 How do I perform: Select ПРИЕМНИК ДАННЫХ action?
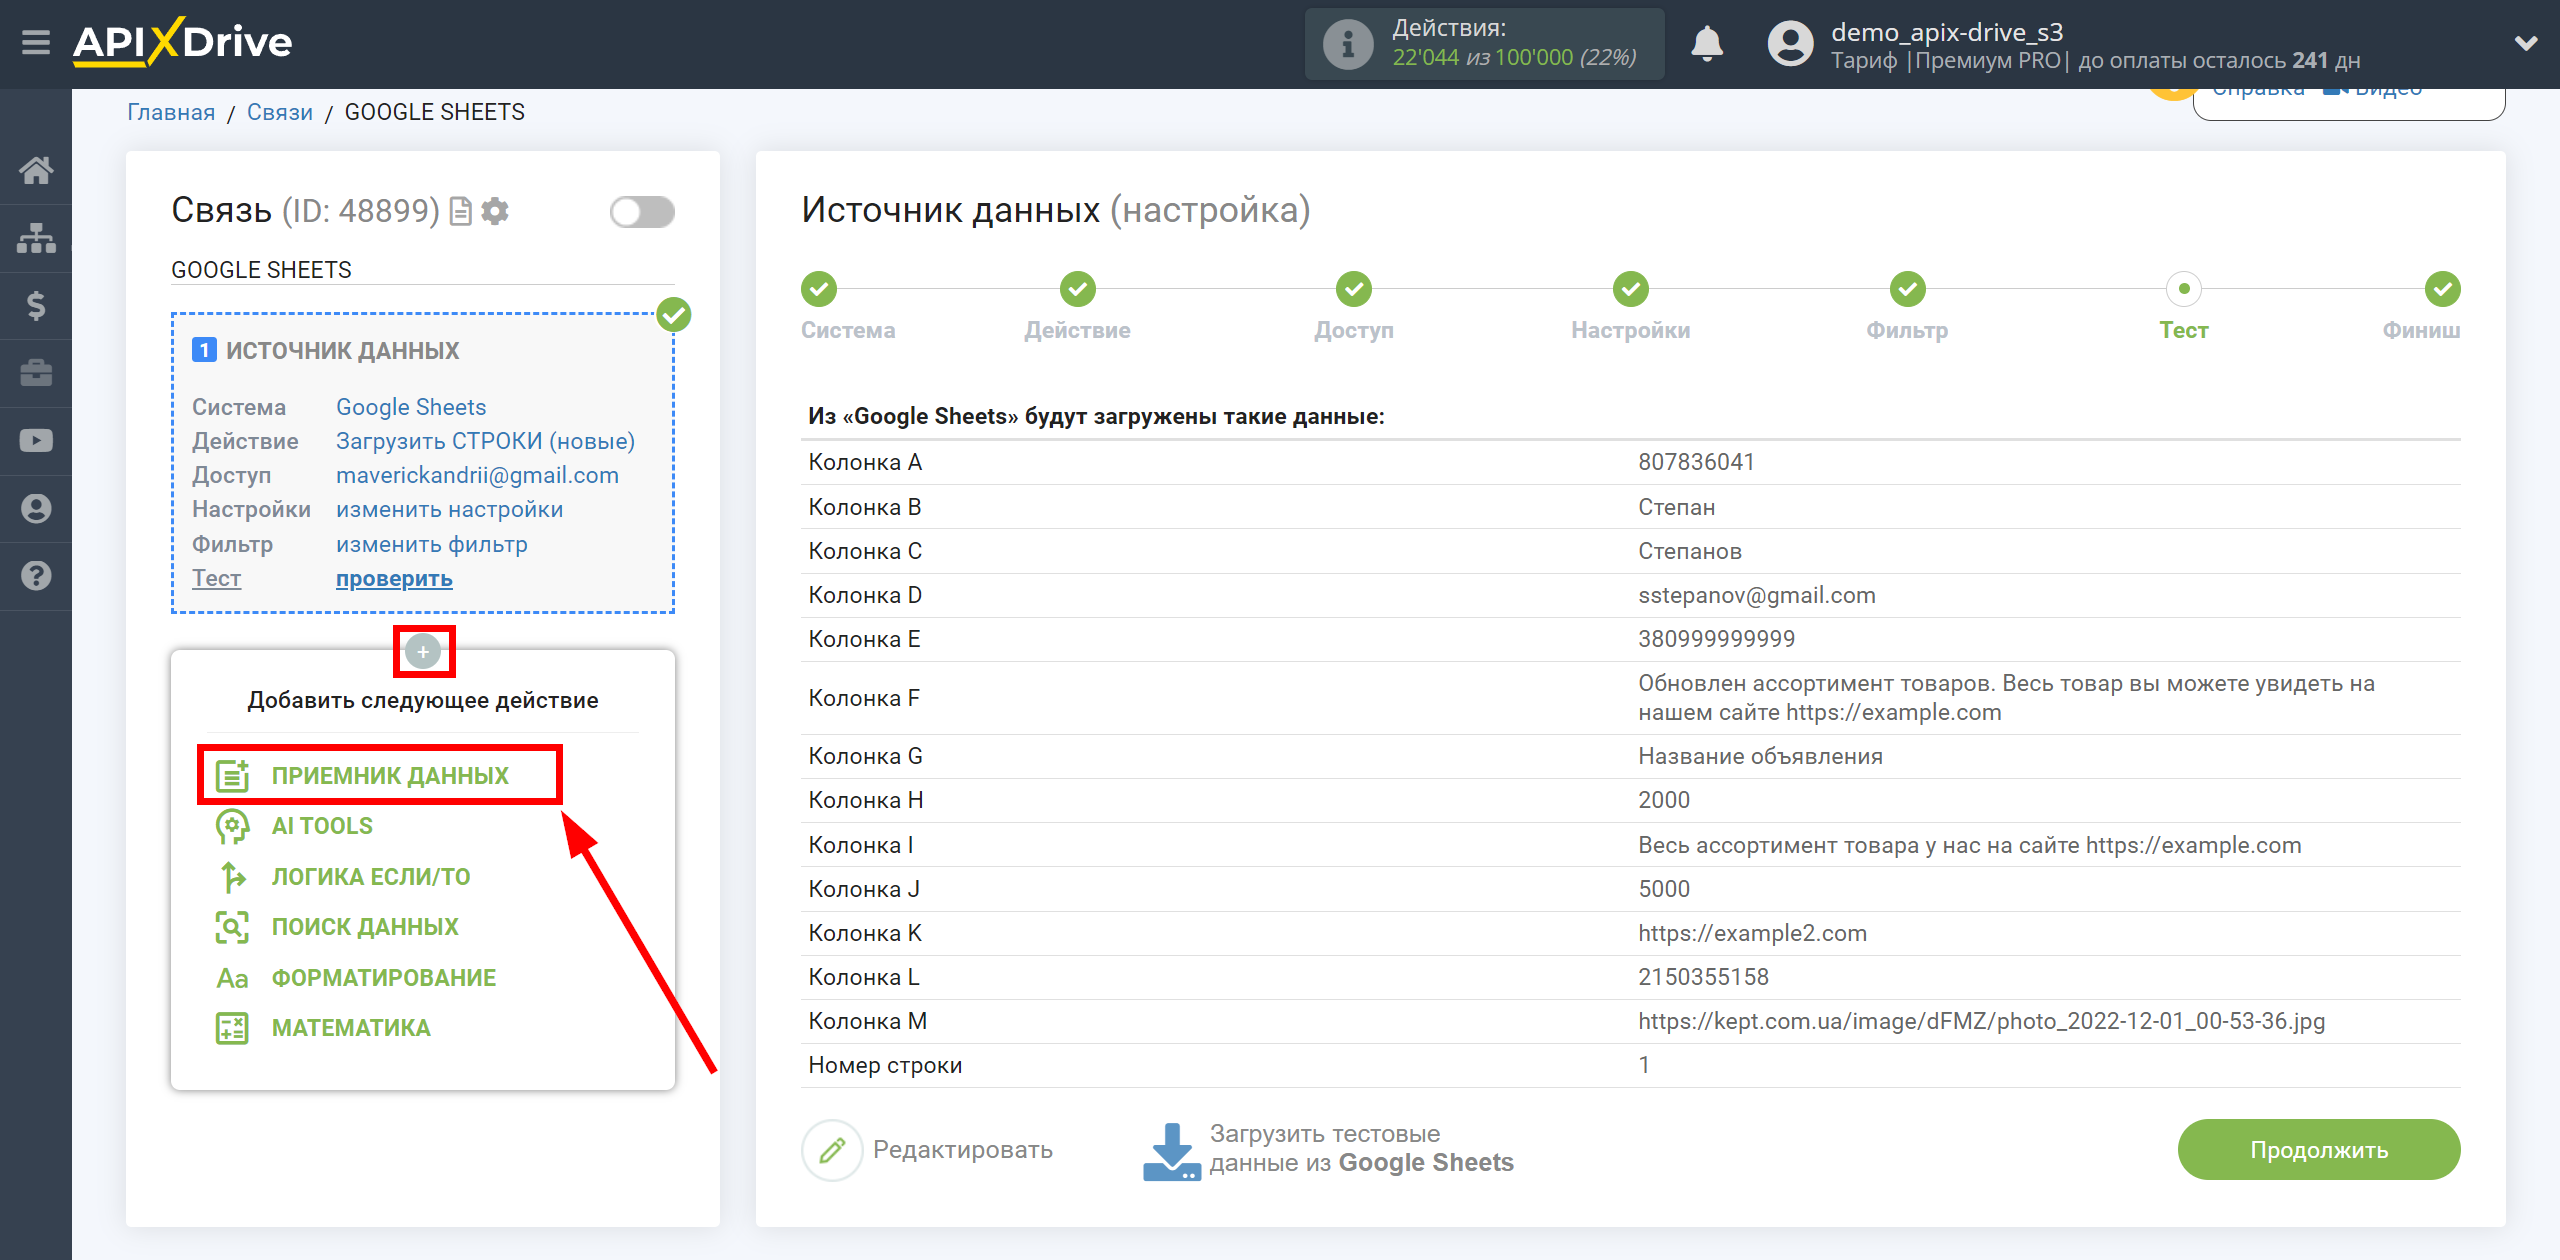pyautogui.click(x=390, y=775)
